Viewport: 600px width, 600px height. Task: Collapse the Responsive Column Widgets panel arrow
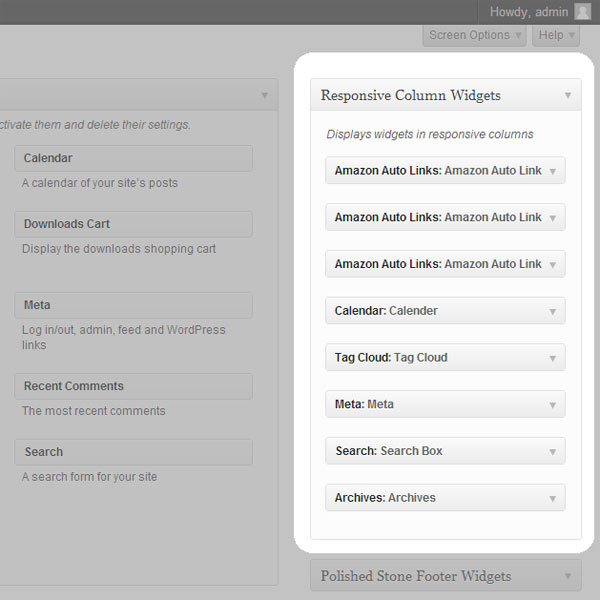point(568,96)
